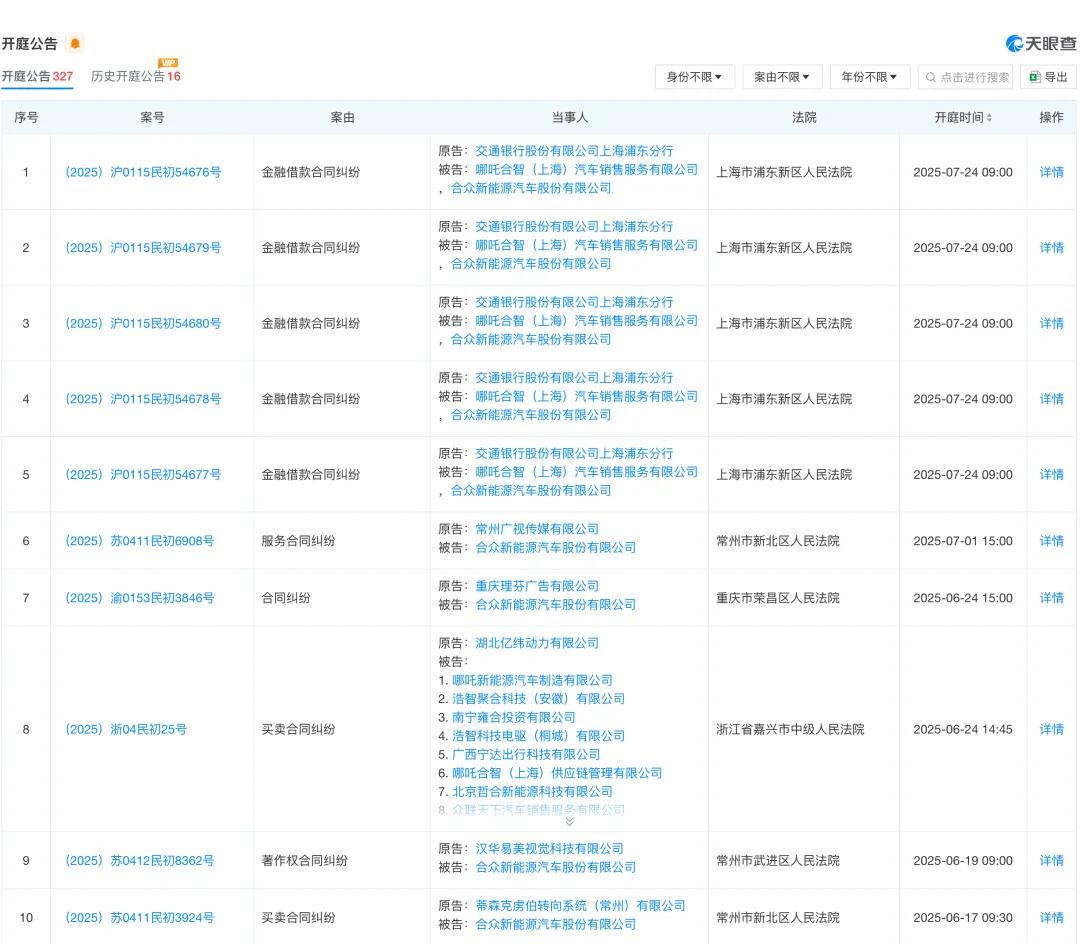The image size is (1080, 944).
Task: View 详情 for row 10 case
Action: coord(1051,917)
